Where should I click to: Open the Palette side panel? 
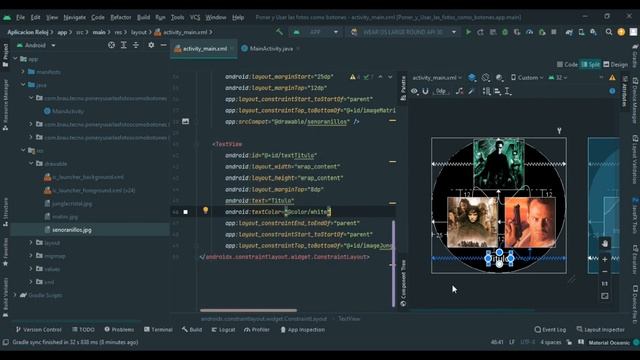click(x=403, y=88)
